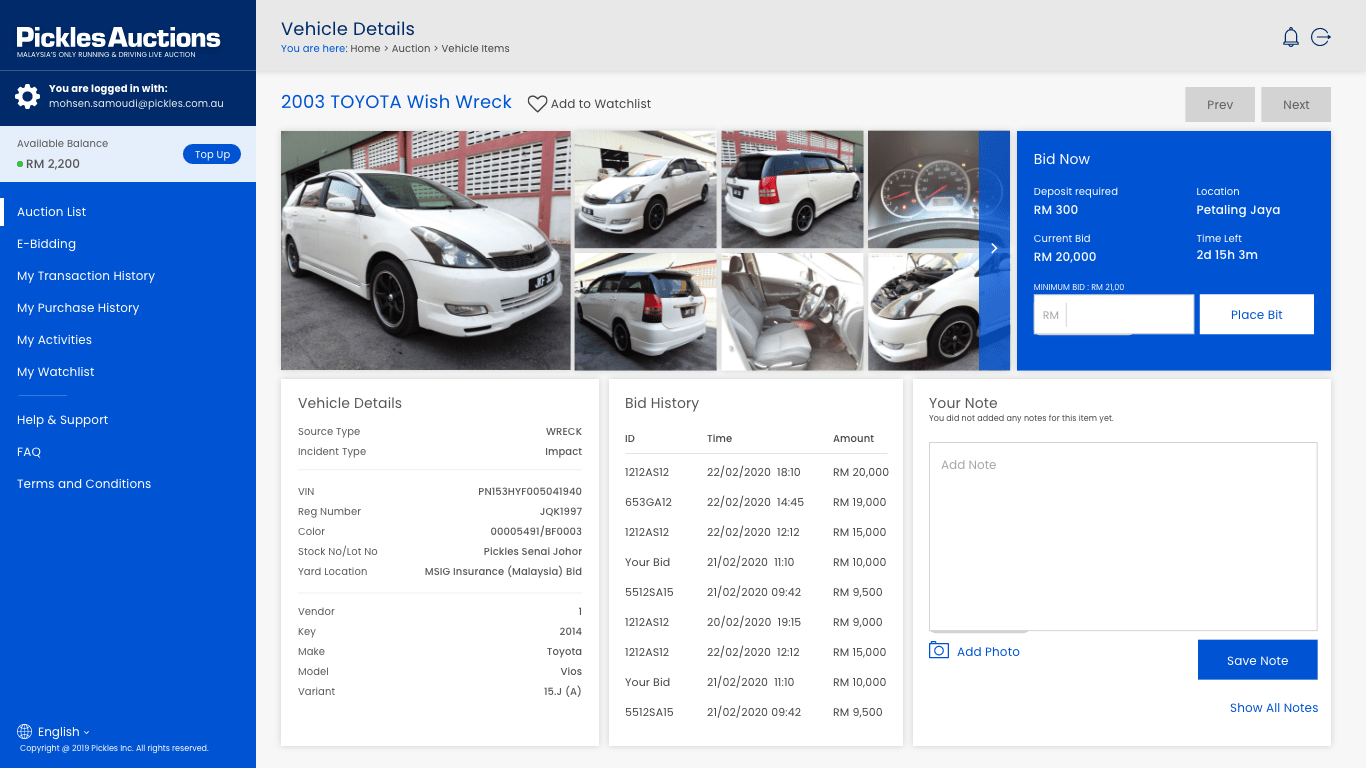The image size is (1366, 768).
Task: Open Auction List menu item
Action: (52, 212)
